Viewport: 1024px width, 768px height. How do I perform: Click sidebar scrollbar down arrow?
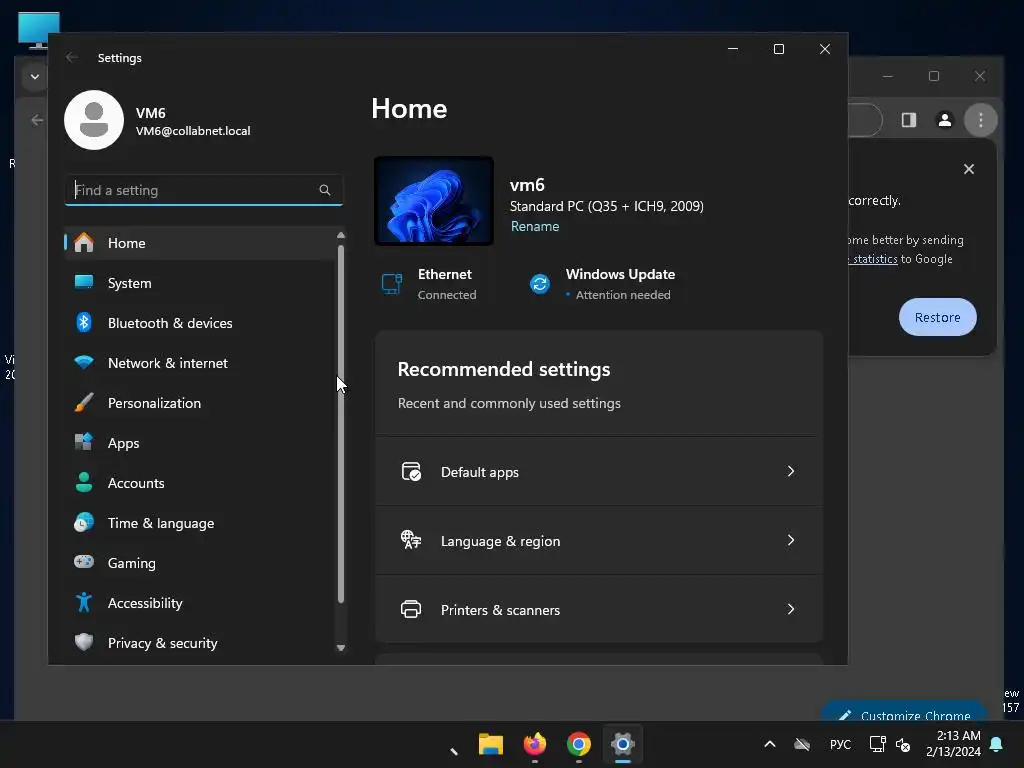pyautogui.click(x=341, y=648)
